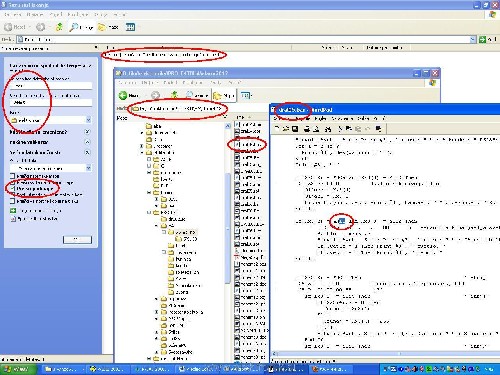500x375 pixels.
Task: Click New document icon in WordPad toolbar
Action: tap(277, 129)
